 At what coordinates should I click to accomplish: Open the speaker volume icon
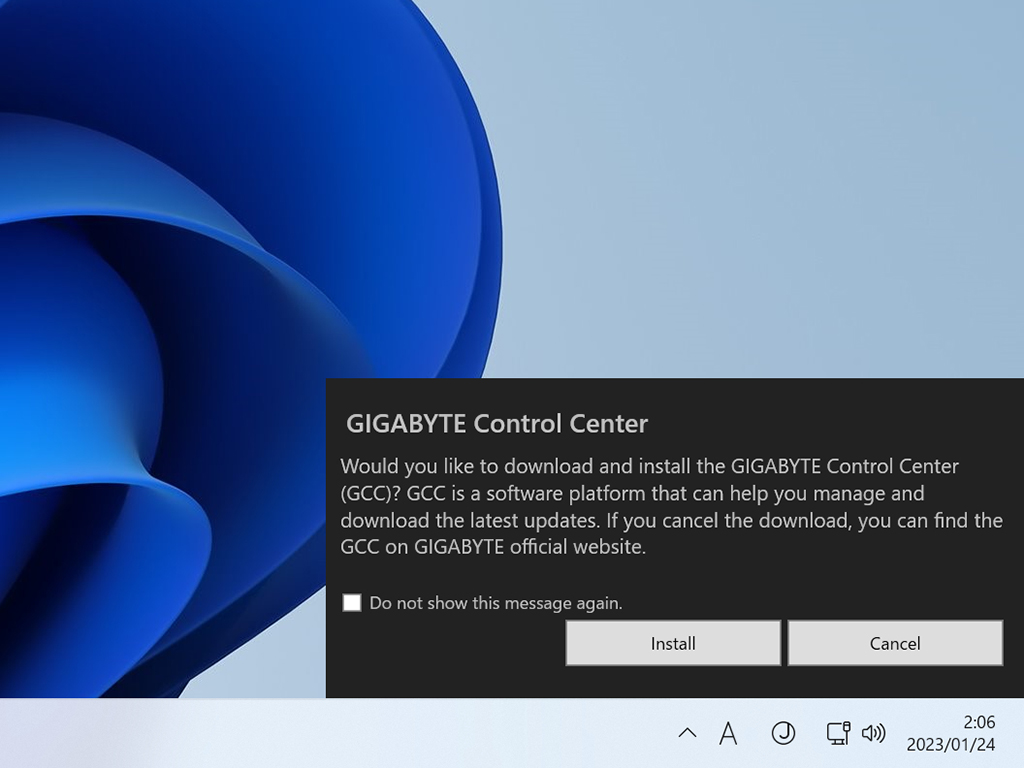[874, 733]
